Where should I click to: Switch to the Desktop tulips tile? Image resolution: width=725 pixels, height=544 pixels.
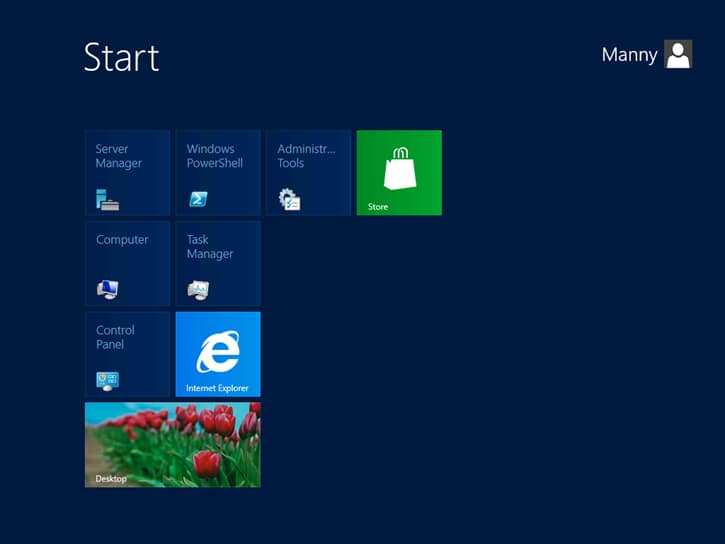173,445
